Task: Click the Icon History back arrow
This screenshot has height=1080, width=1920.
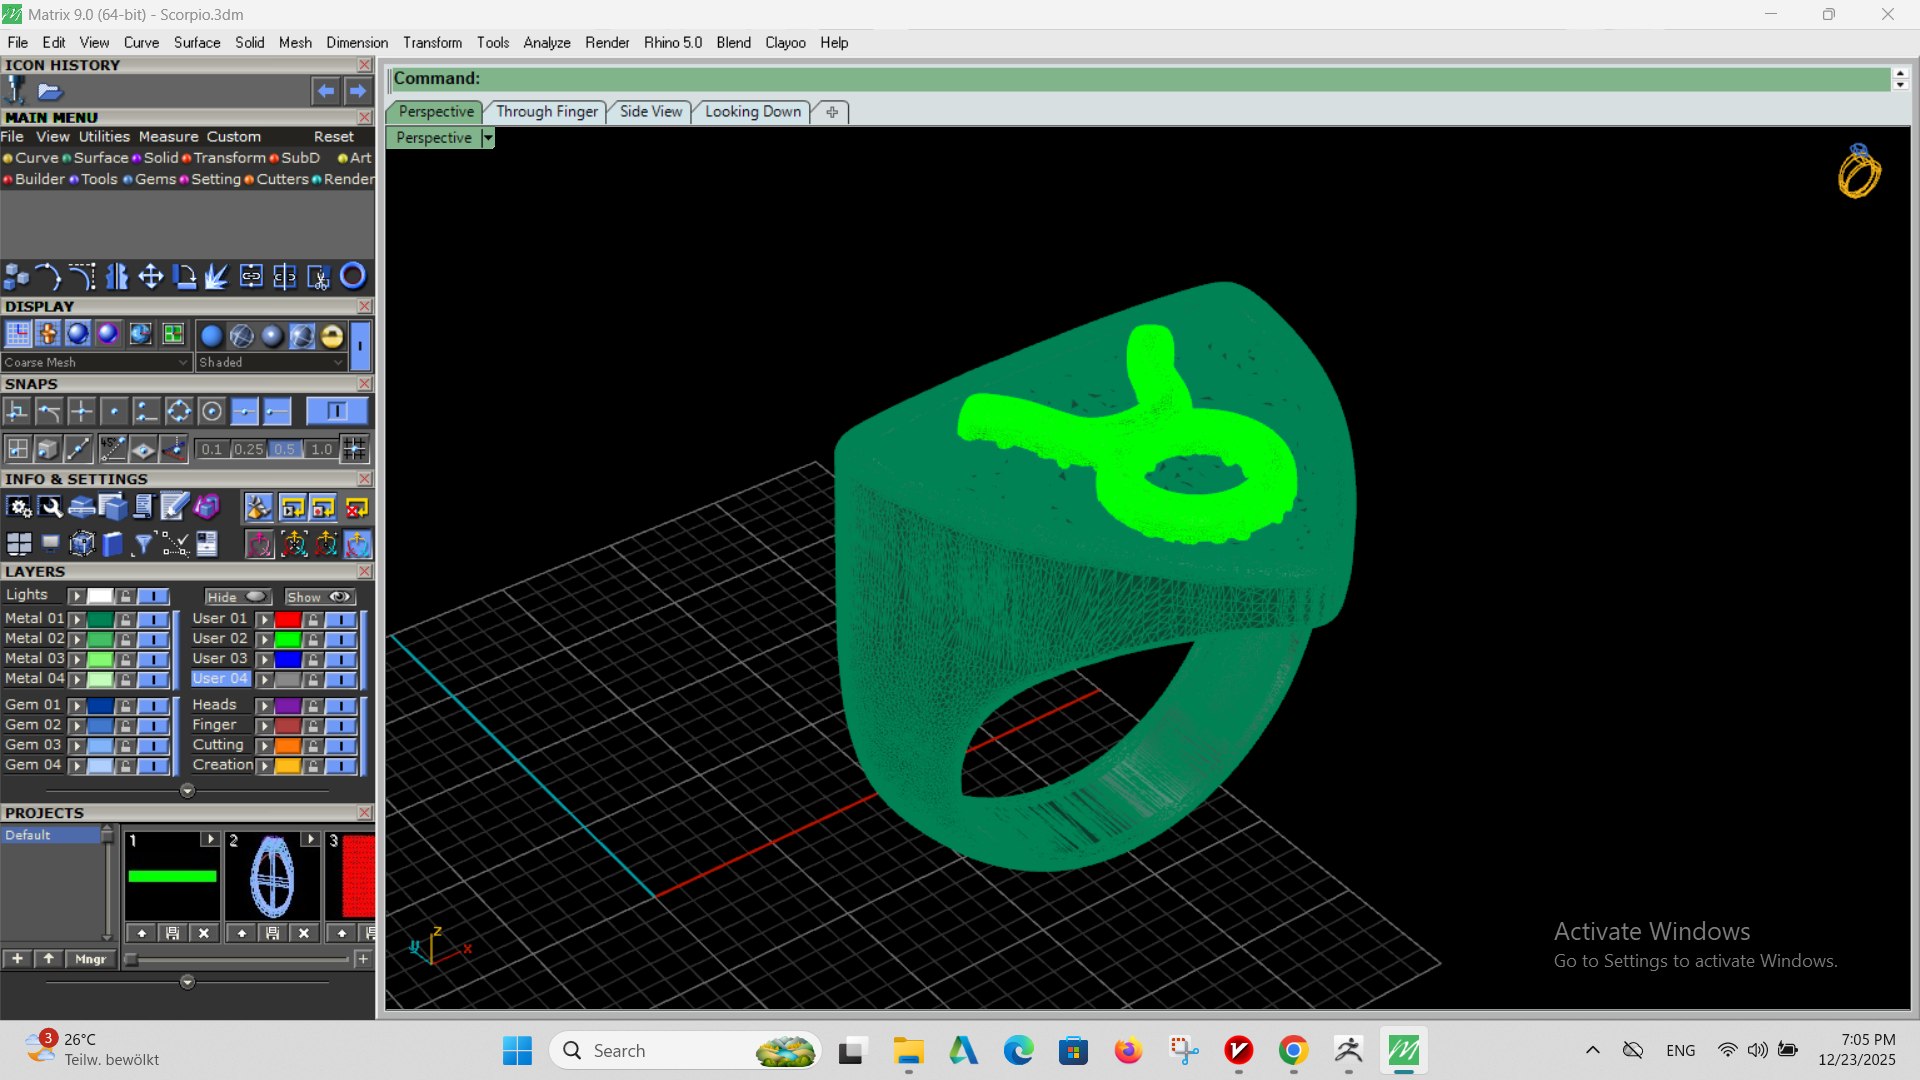Action: click(x=326, y=91)
